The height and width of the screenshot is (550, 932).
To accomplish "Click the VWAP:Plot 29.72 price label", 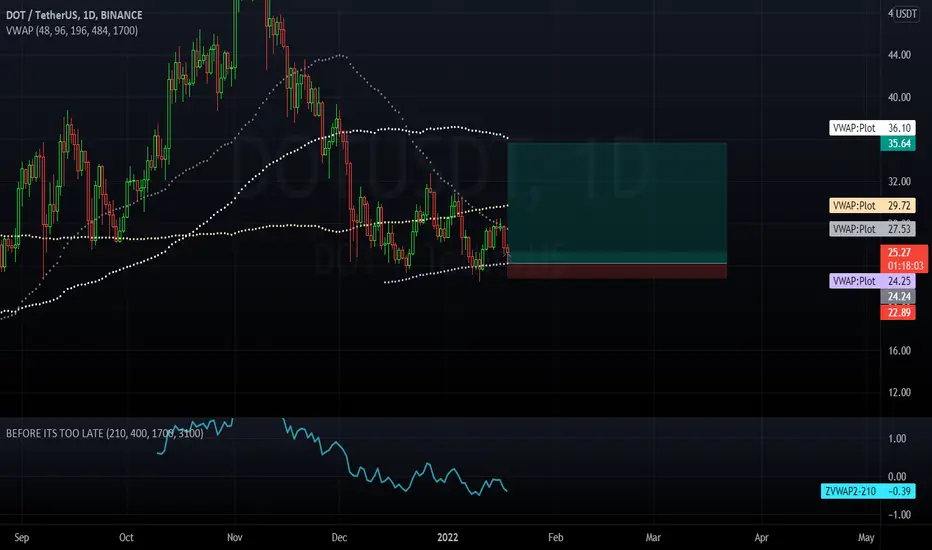I will pos(872,206).
